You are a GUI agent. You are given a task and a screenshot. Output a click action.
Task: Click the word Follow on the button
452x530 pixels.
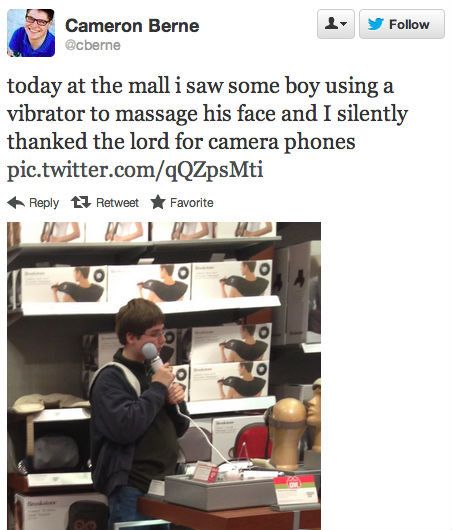coord(409,24)
